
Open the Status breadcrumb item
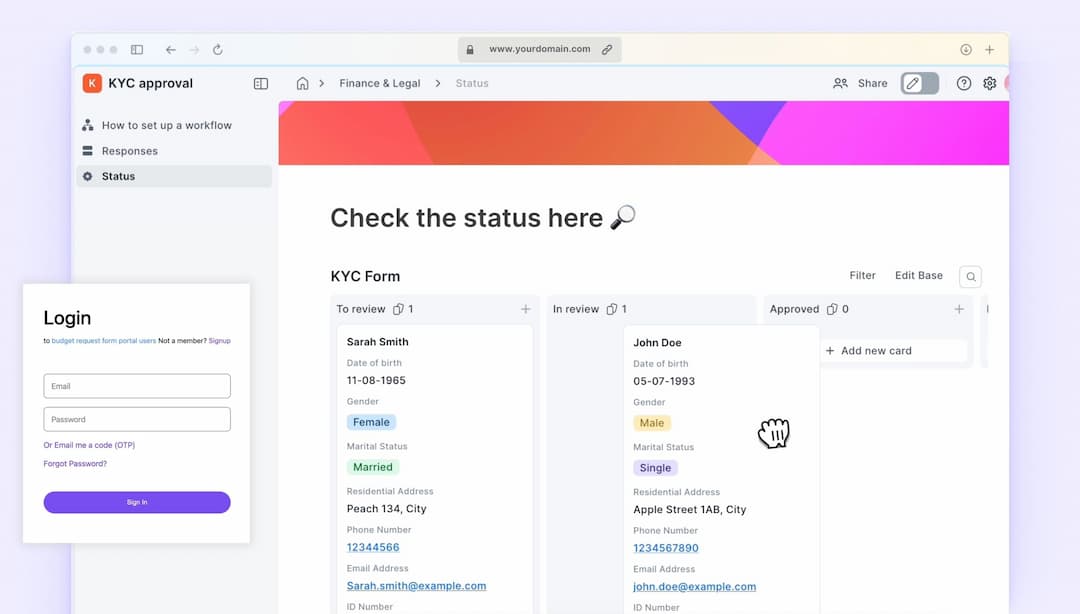[471, 83]
